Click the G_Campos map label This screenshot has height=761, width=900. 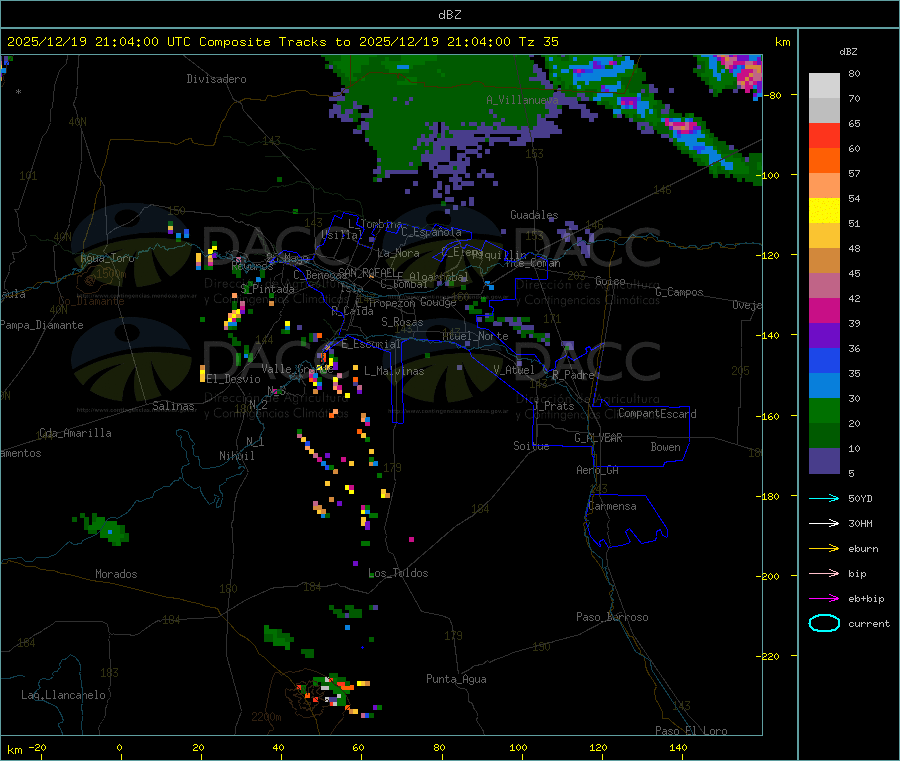(679, 292)
